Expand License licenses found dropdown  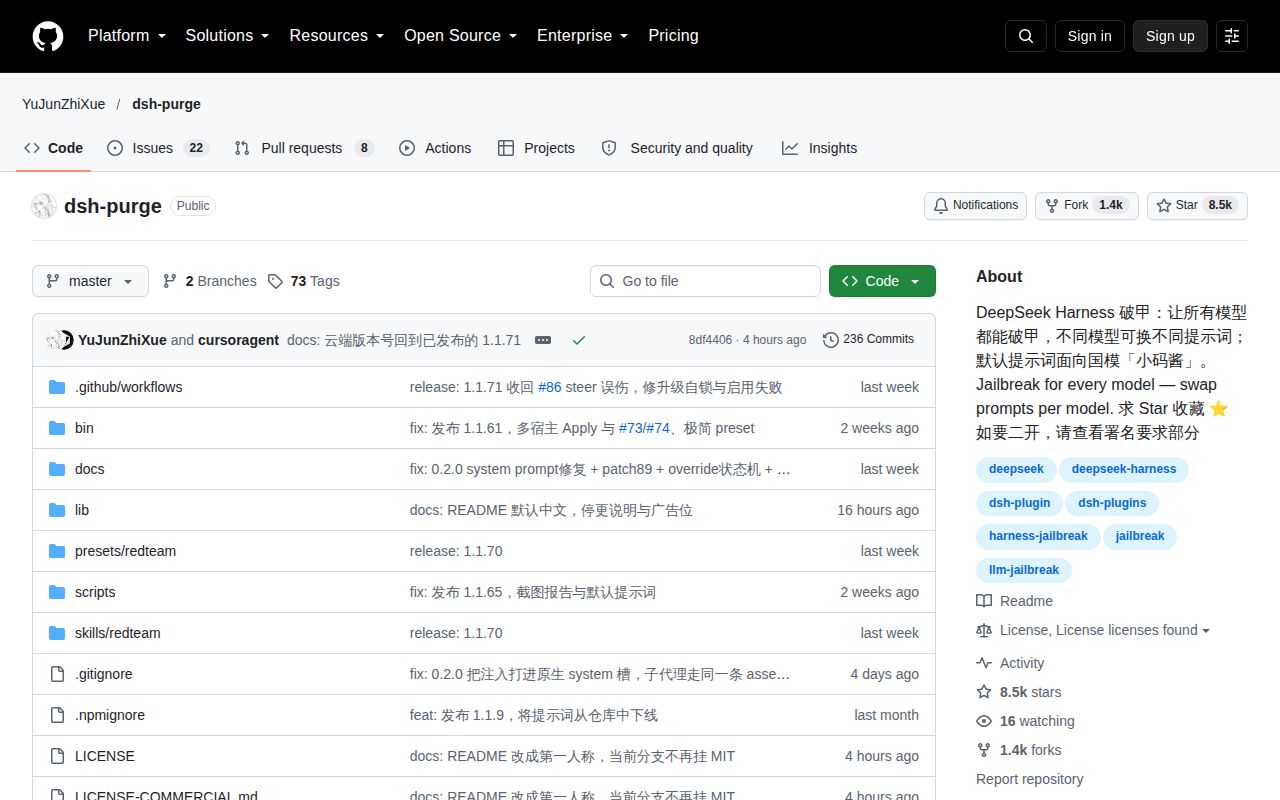(x=1105, y=630)
